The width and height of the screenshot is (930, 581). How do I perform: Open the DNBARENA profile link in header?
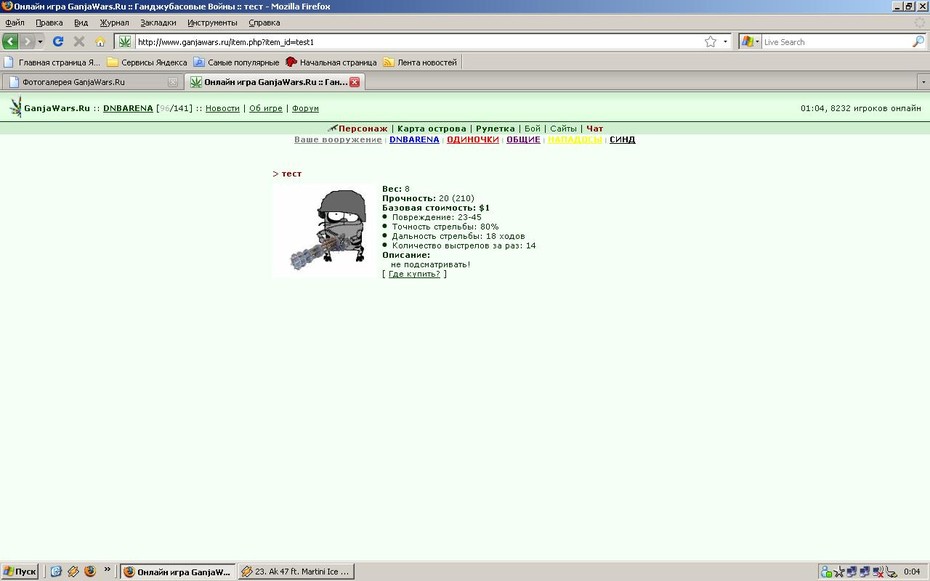128,108
